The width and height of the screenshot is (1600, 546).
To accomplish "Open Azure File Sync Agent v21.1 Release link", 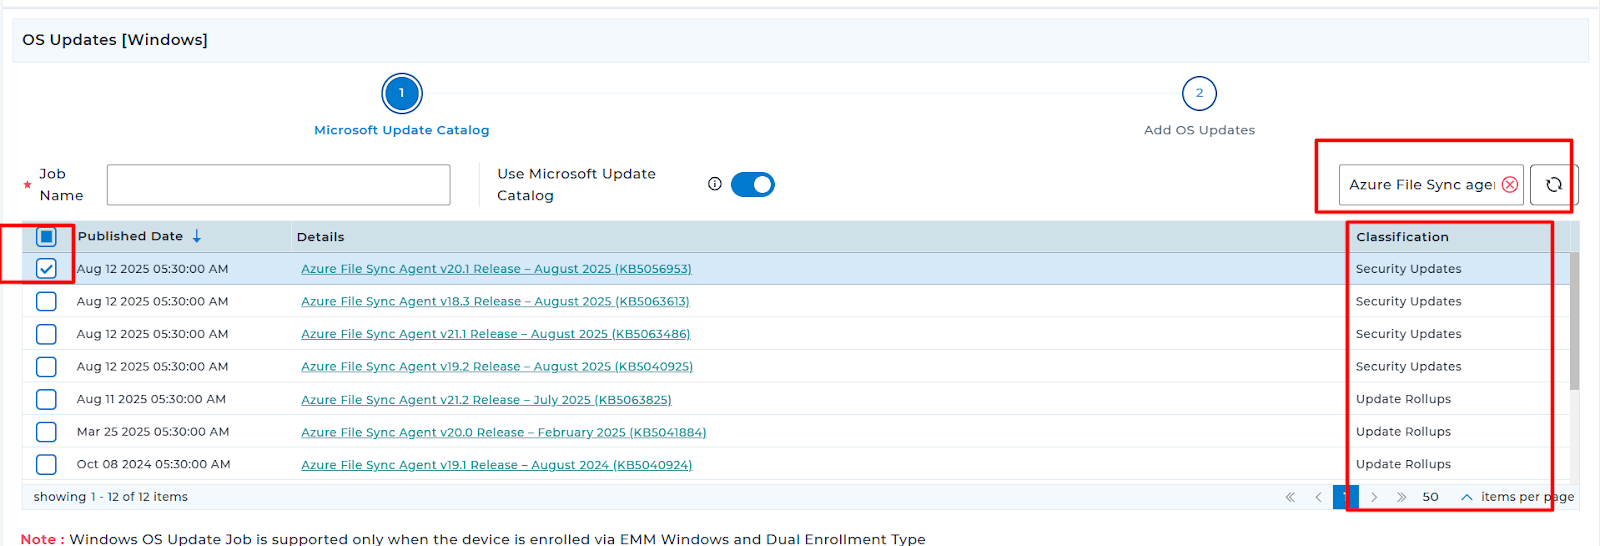I will (x=495, y=334).
